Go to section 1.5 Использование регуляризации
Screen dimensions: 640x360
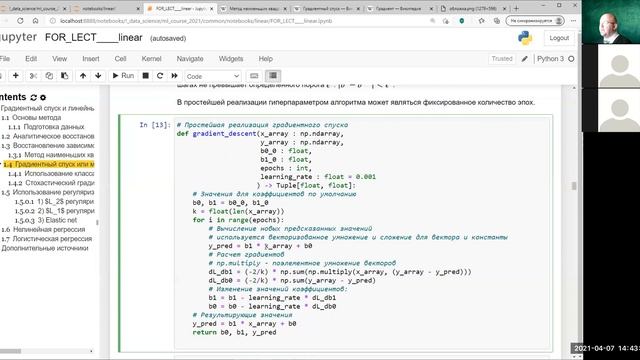(x=48, y=192)
